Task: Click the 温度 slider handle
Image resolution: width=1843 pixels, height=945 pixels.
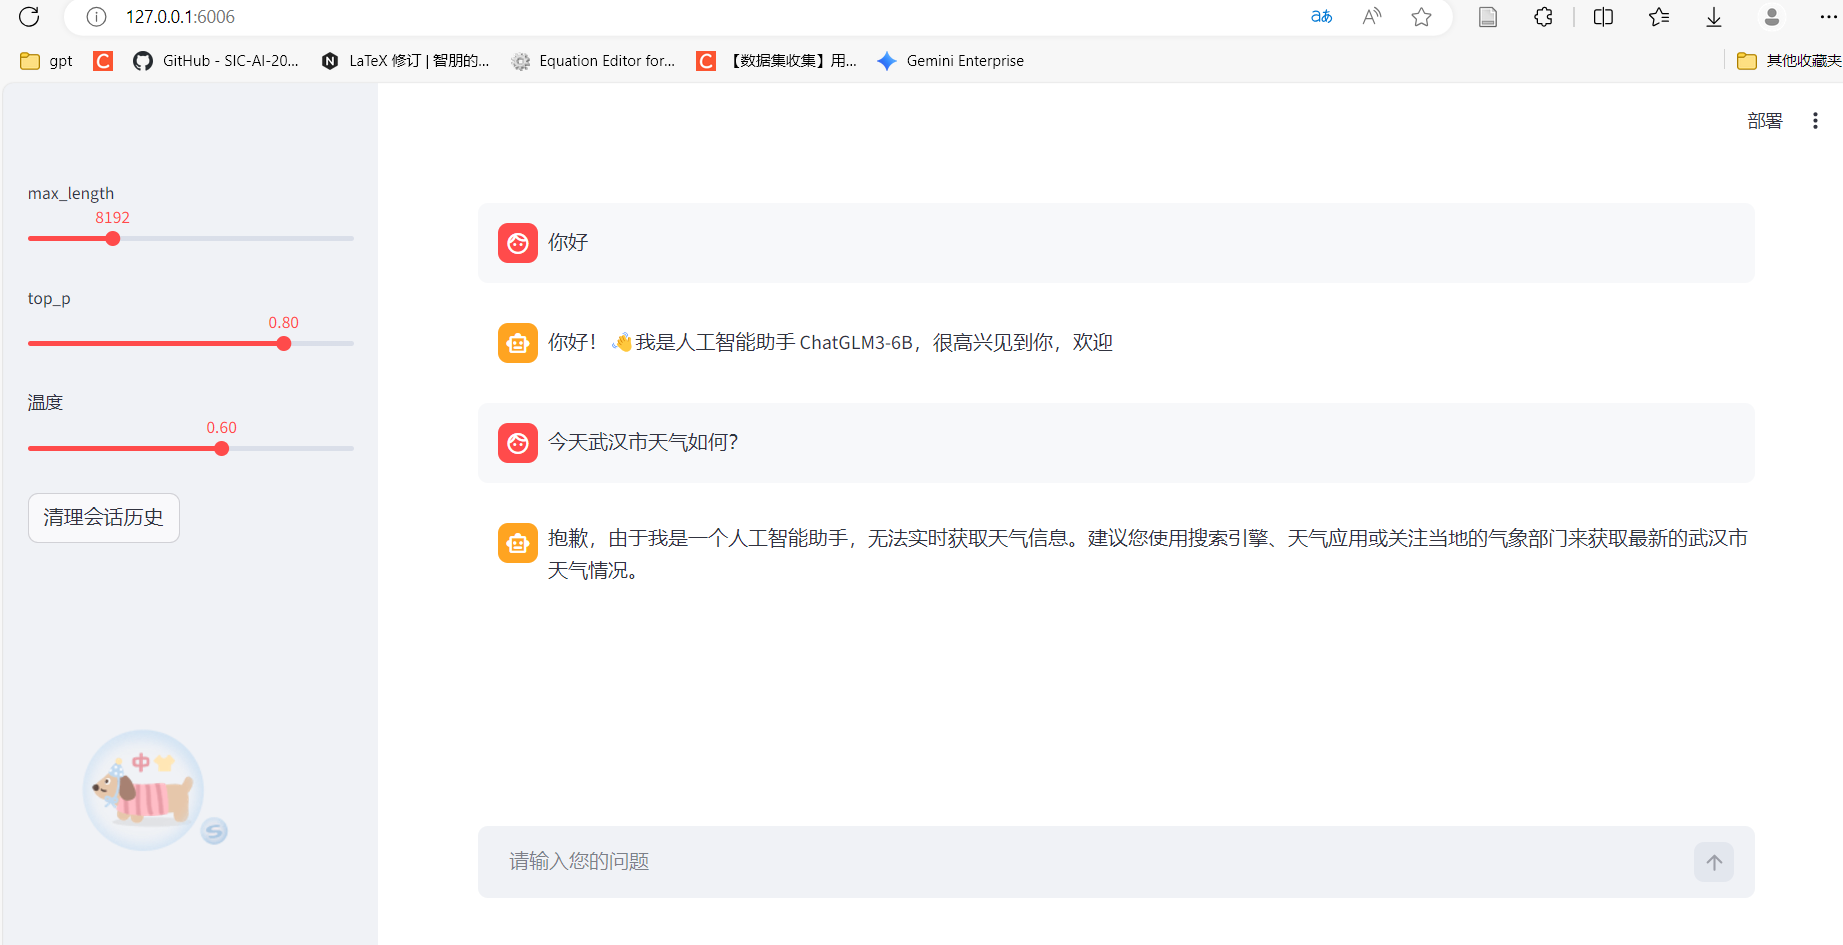Action: coord(220,448)
